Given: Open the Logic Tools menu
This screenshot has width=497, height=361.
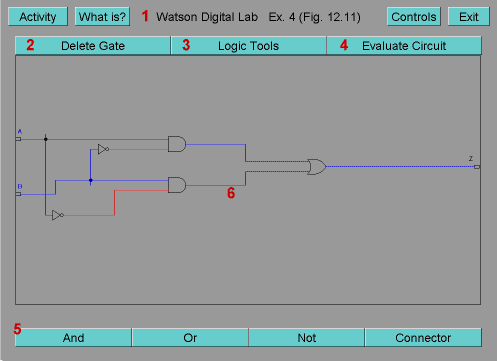Looking at the screenshot, I should point(248,46).
